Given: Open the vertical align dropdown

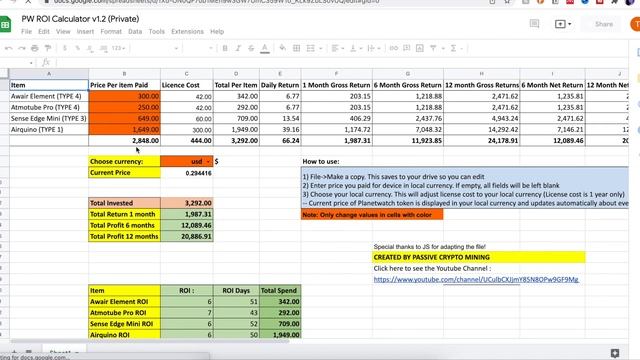Looking at the screenshot, I should coord(356,48).
